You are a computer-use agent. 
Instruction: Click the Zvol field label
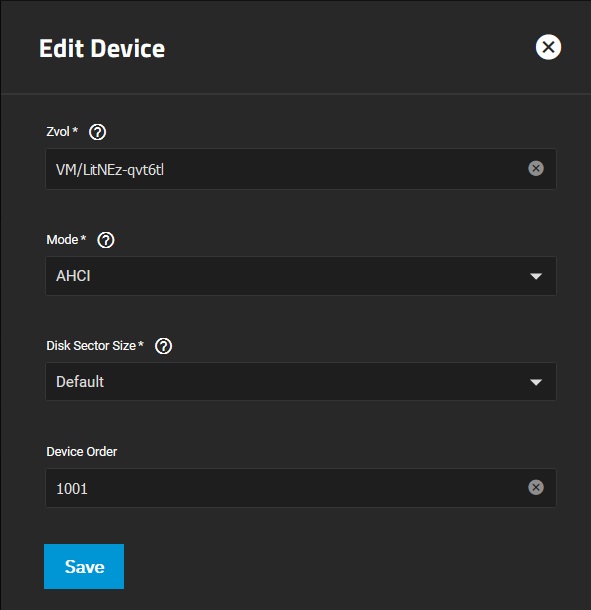58,132
